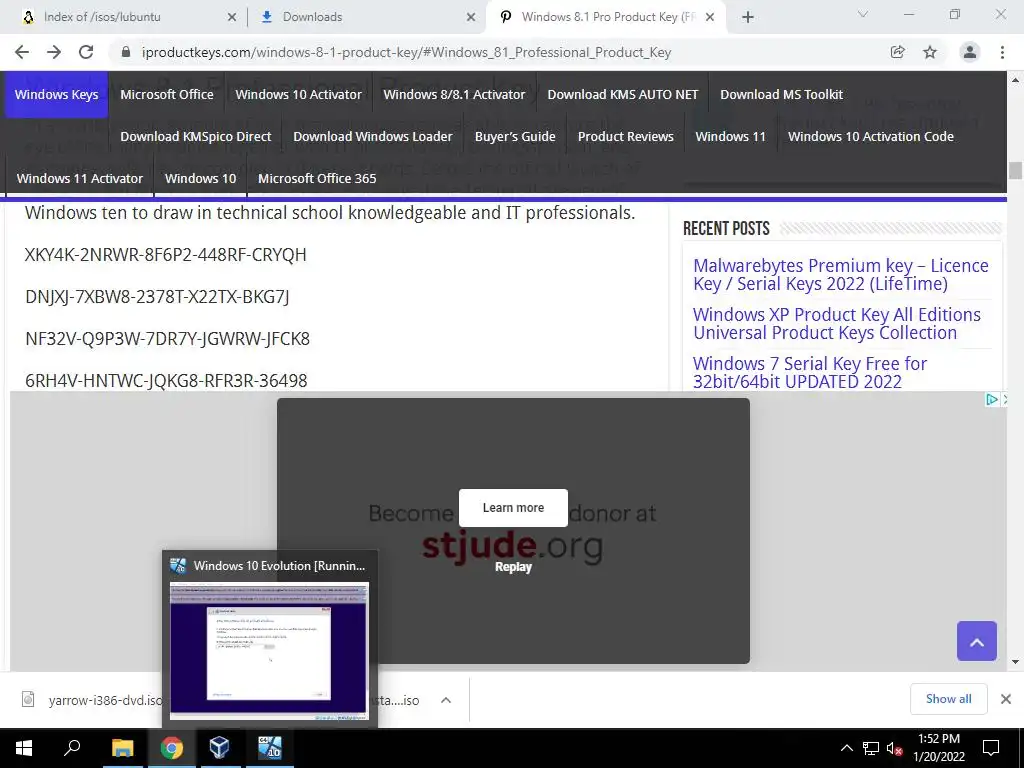Click the purple scroll-to-top arrow button
The image size is (1024, 768).
tap(977, 641)
